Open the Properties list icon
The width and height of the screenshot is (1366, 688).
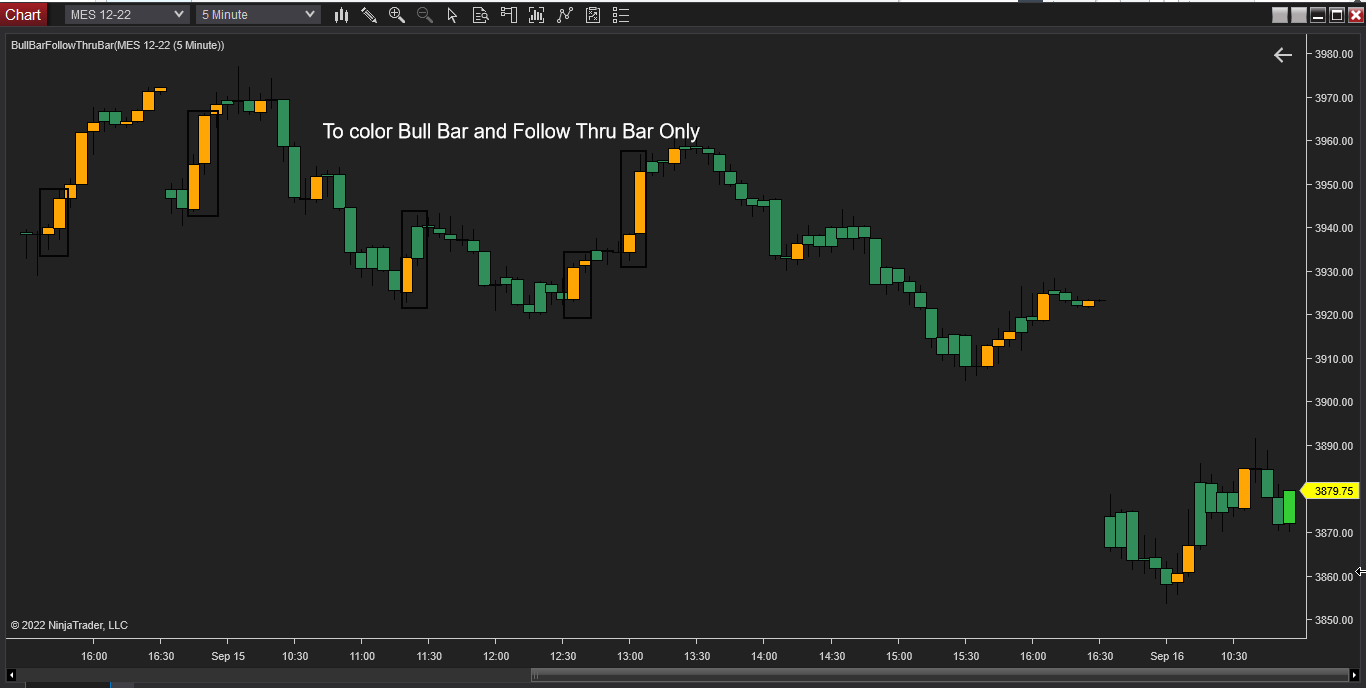coord(621,15)
